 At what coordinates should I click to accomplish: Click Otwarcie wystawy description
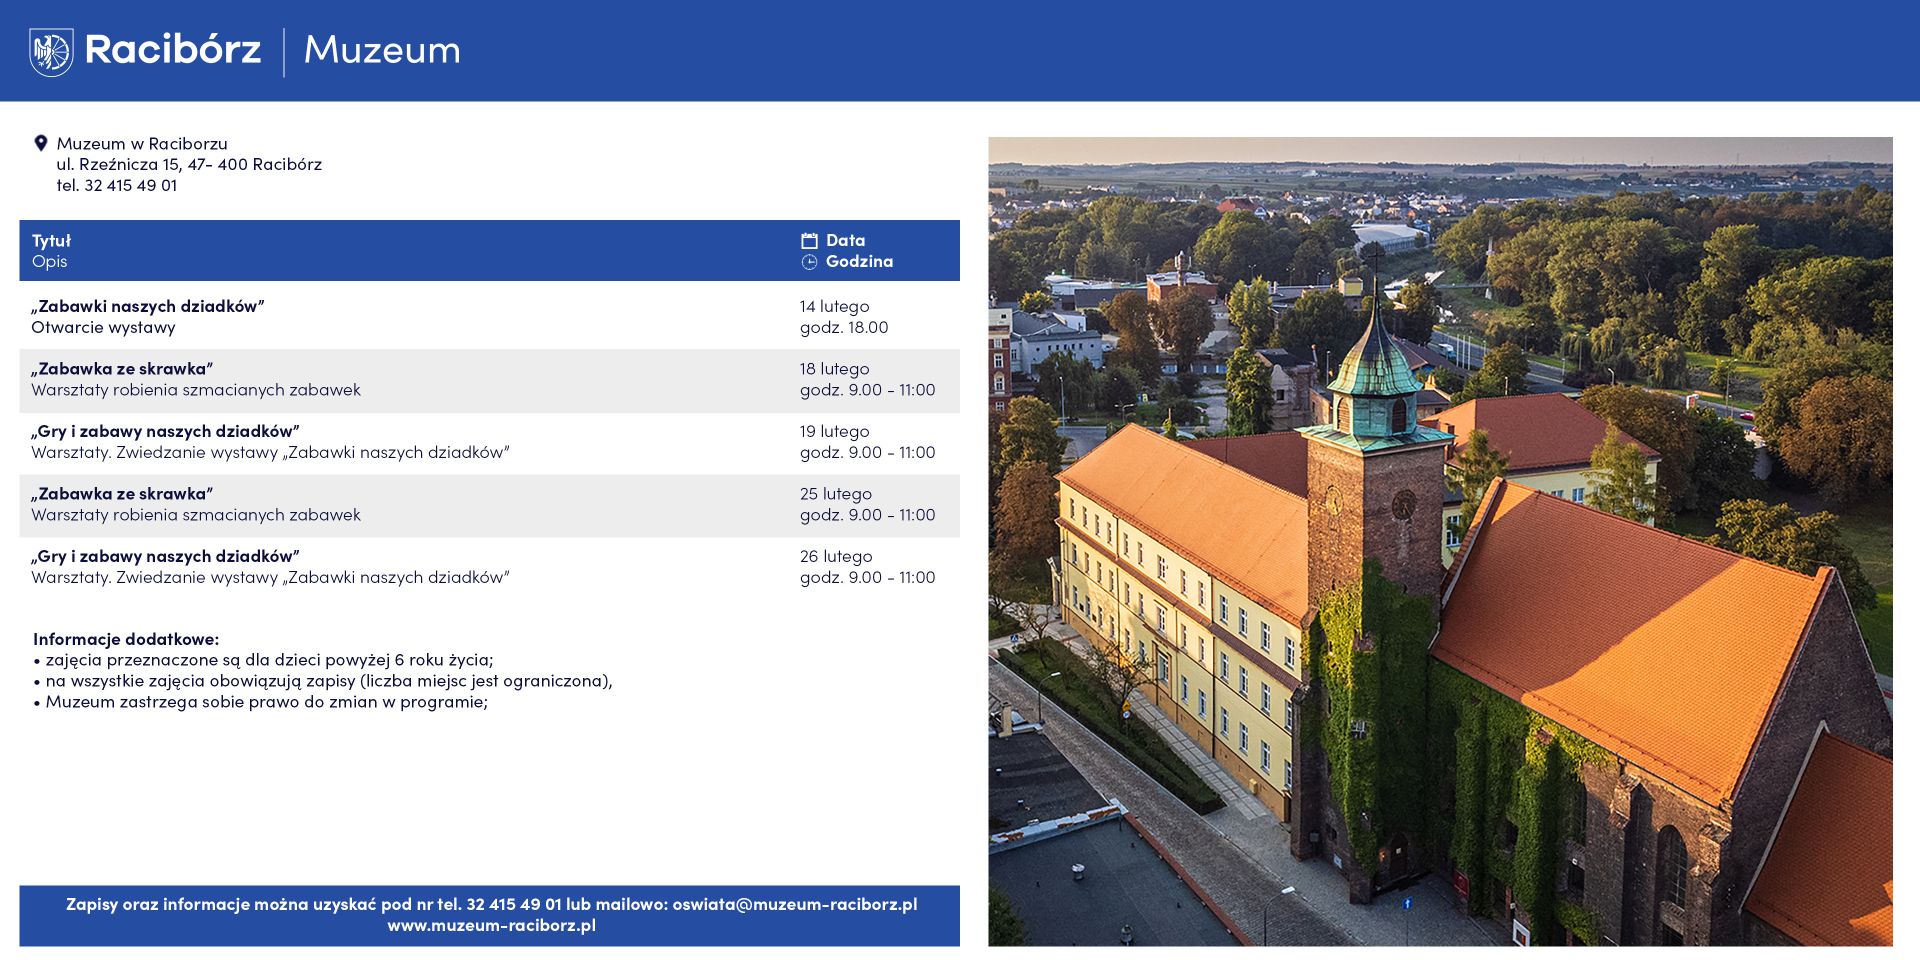(x=103, y=327)
